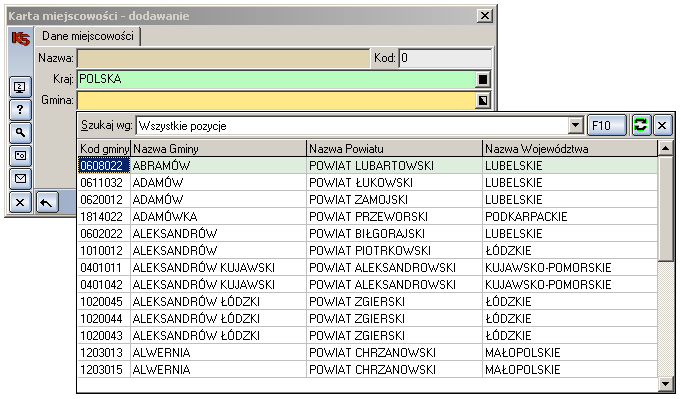The image size is (681, 399).
Task: Click the scrollbar down arrow in list
Action: coord(665,383)
